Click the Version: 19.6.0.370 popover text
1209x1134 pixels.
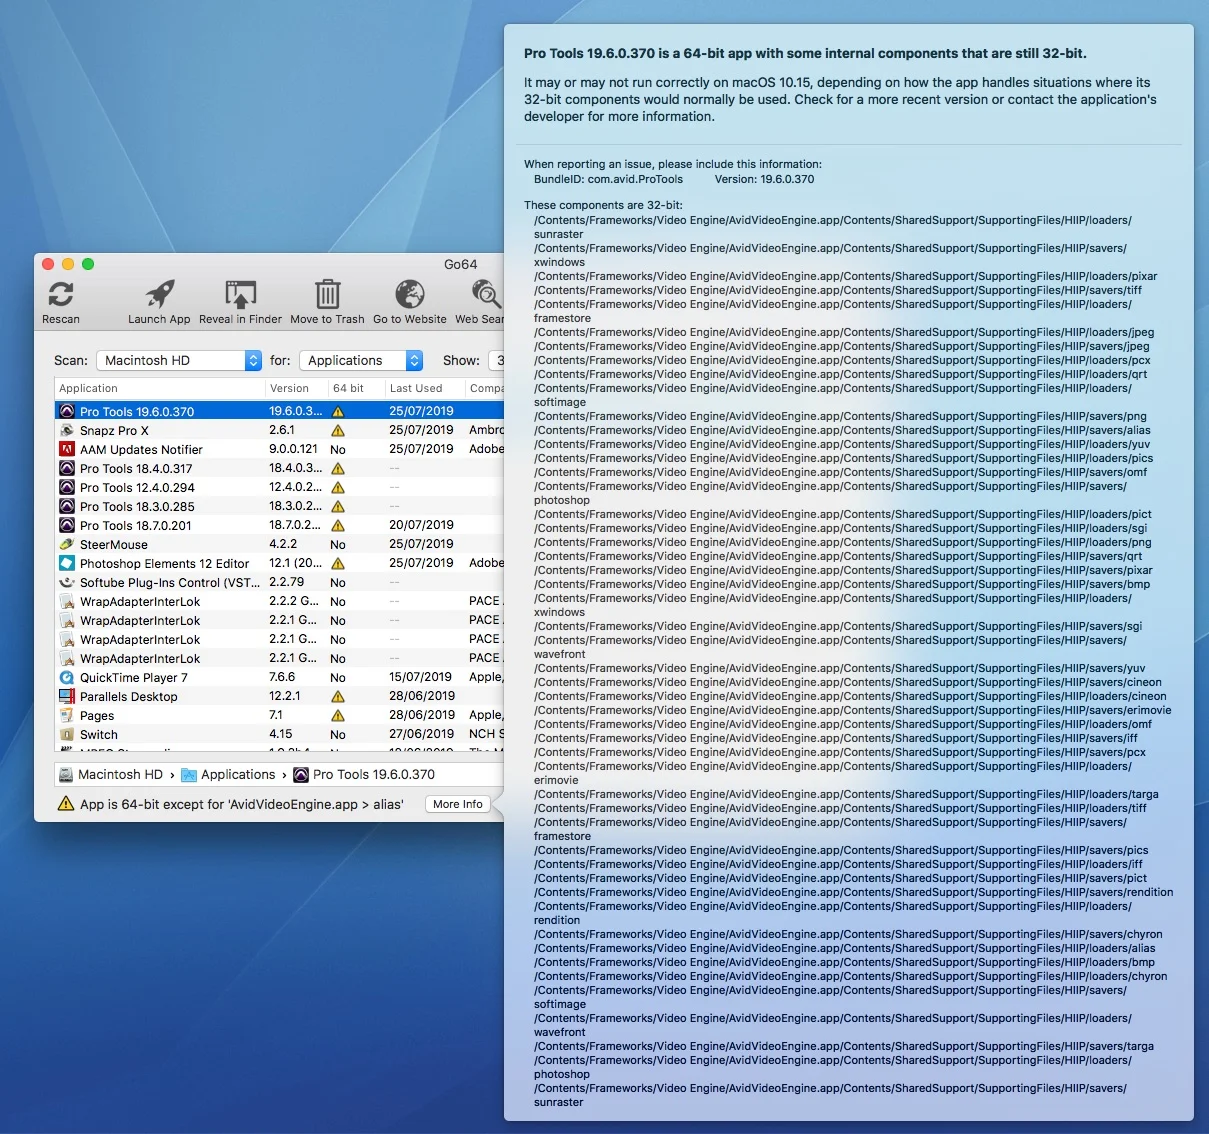(764, 179)
